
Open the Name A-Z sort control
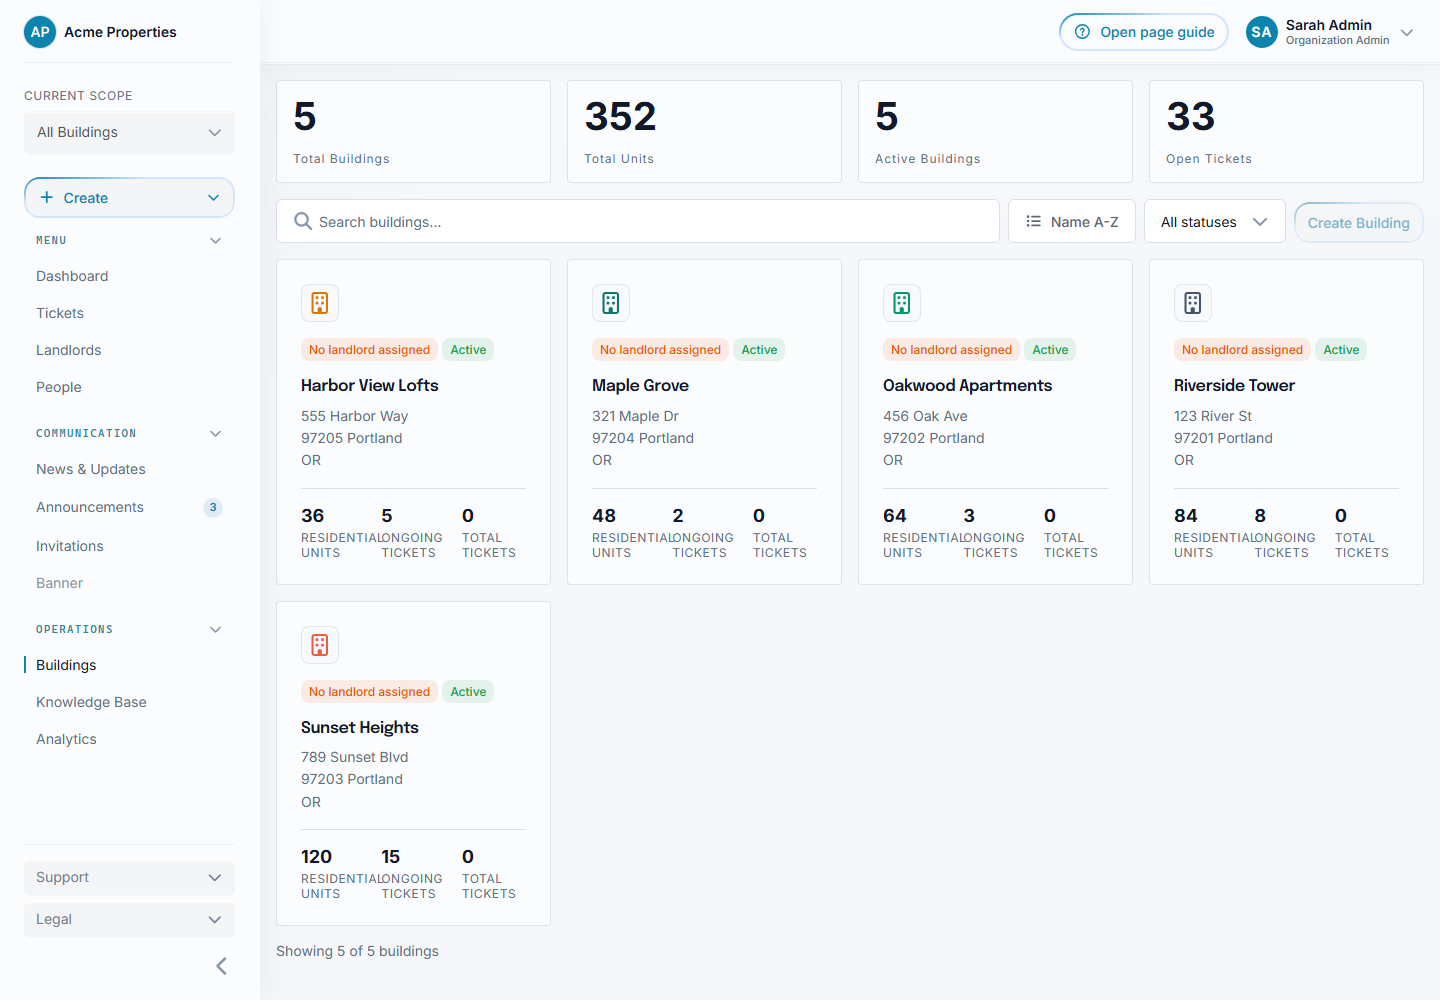[1072, 221]
